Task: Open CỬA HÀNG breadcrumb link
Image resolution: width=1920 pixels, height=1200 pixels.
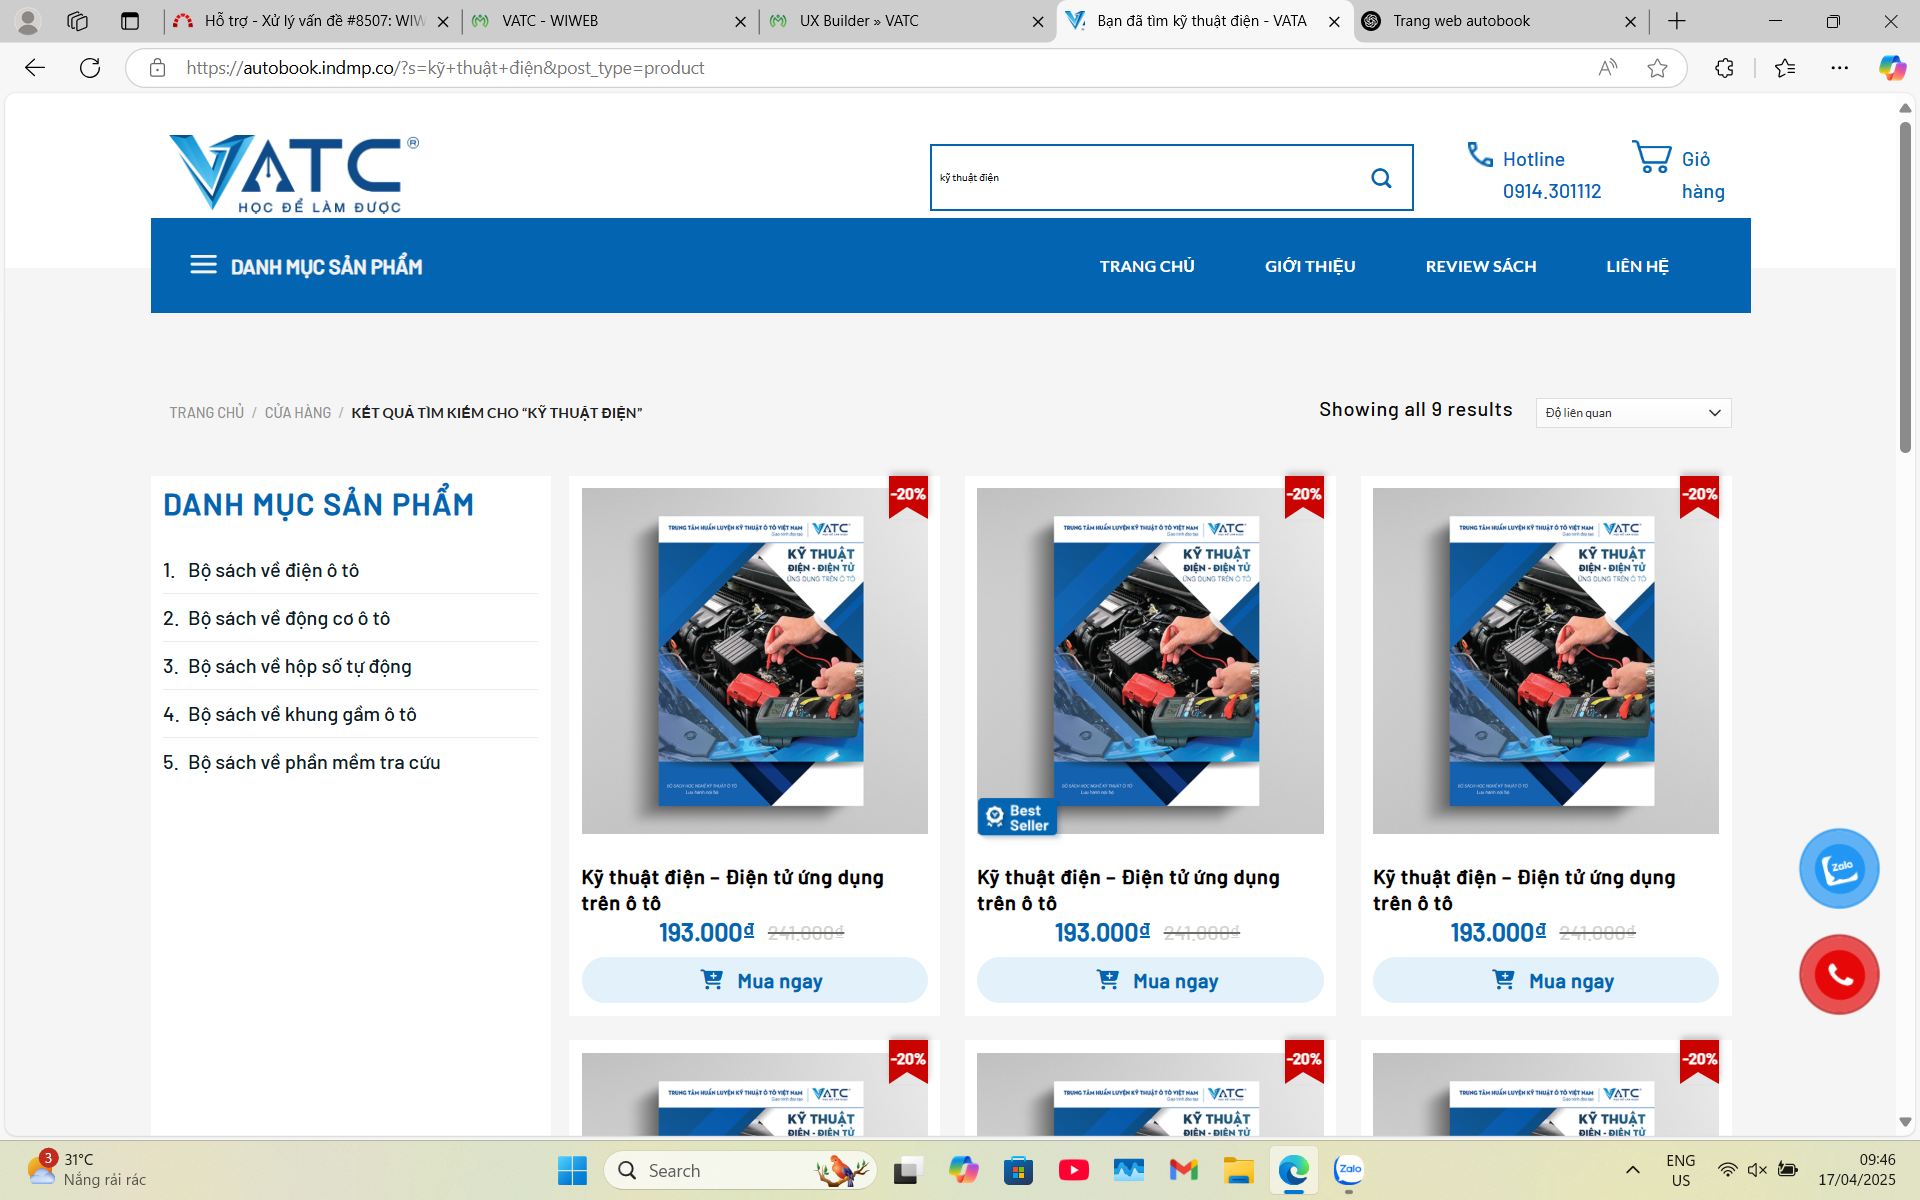Action: (298, 413)
